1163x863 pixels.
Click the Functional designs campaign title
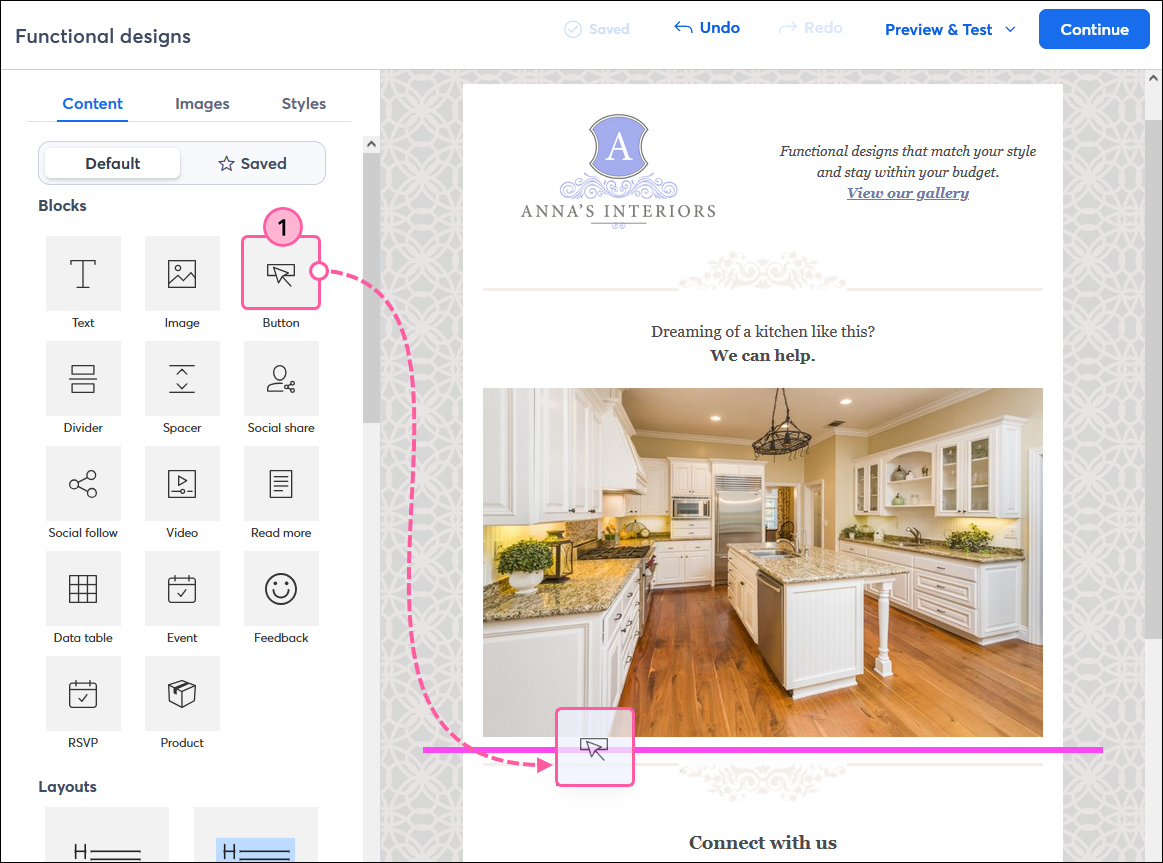[103, 36]
